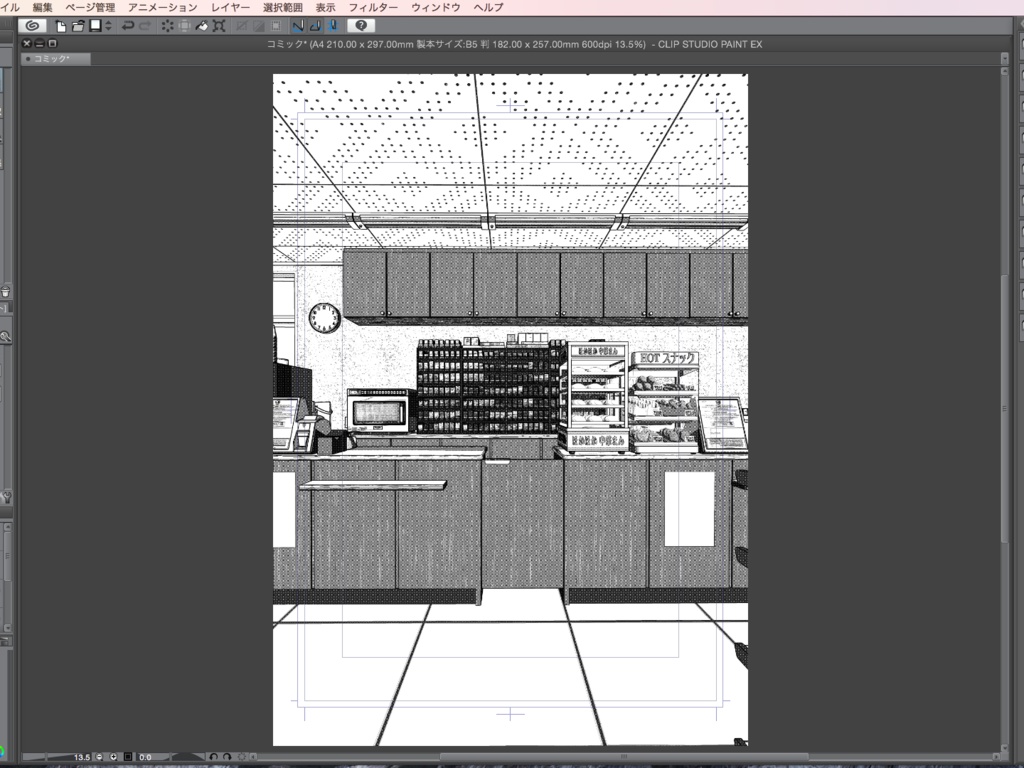Open the 表示 menu
Screen dimensions: 1024x768
tap(325, 7)
